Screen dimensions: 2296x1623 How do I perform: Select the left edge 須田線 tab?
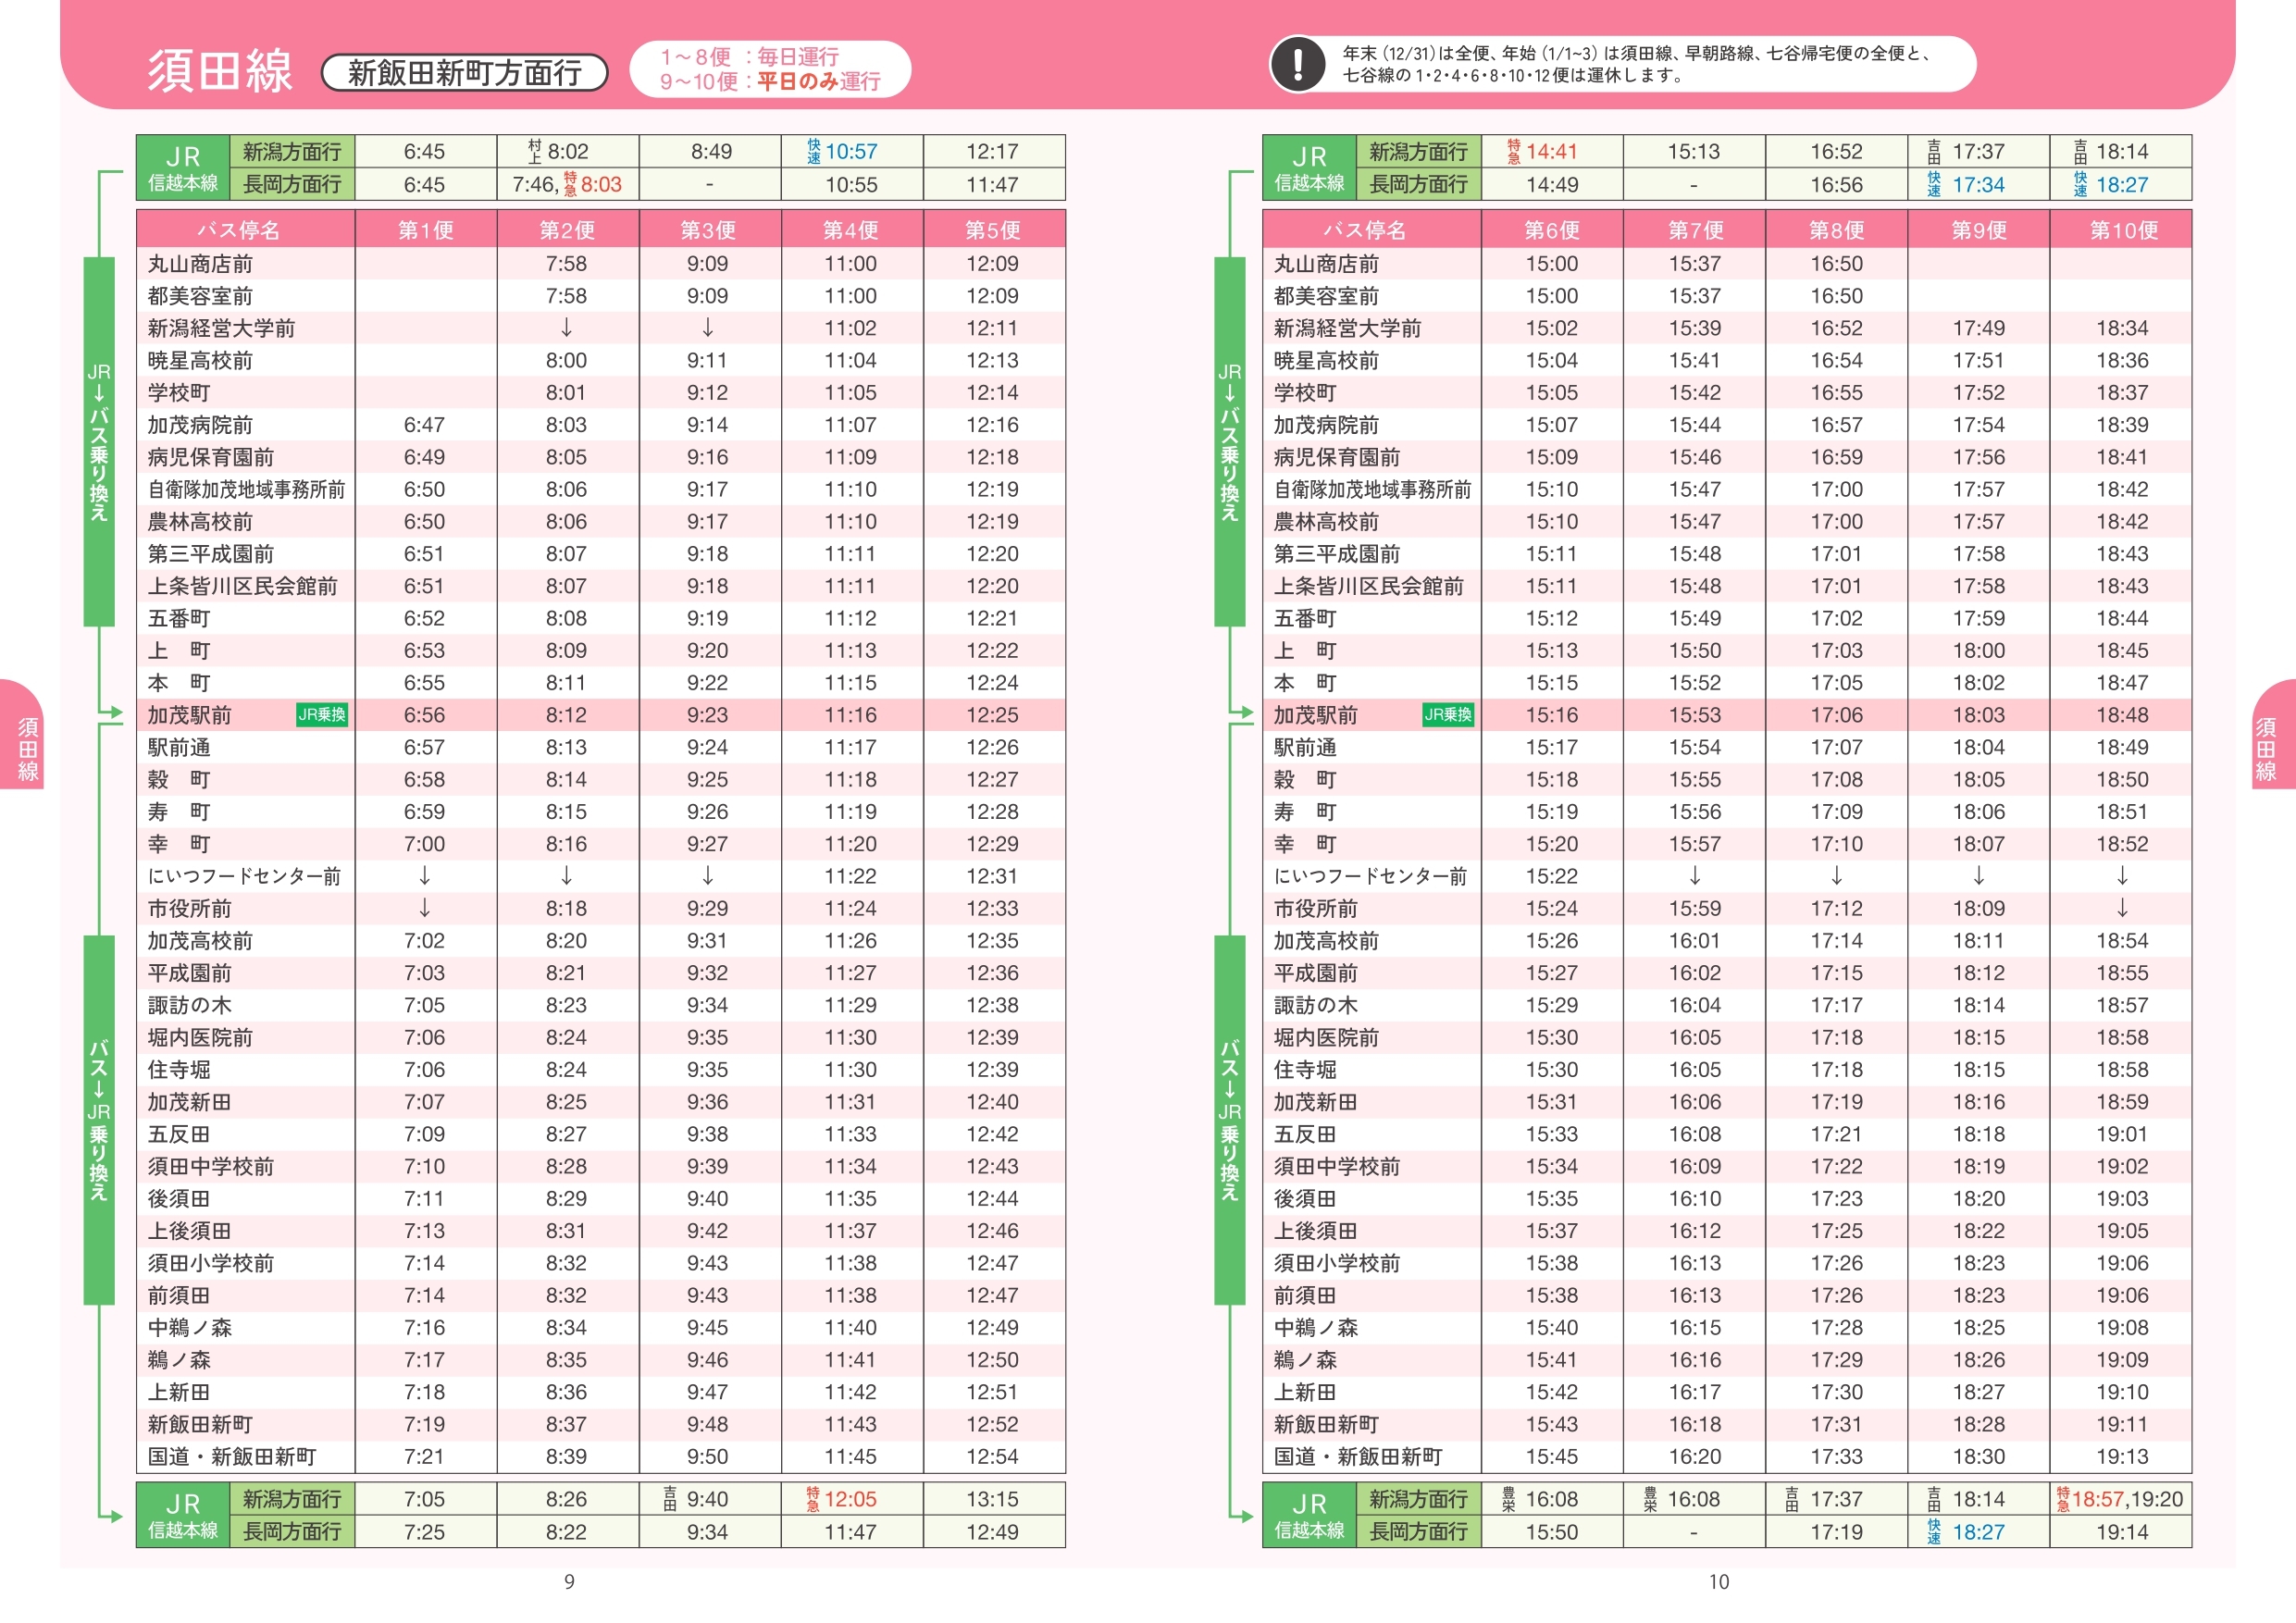point(26,748)
